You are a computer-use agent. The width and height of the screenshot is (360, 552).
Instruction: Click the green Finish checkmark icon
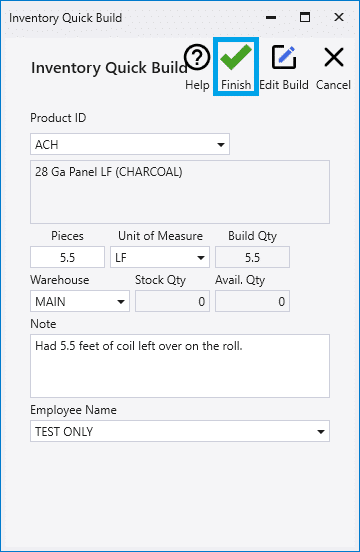(x=236, y=57)
